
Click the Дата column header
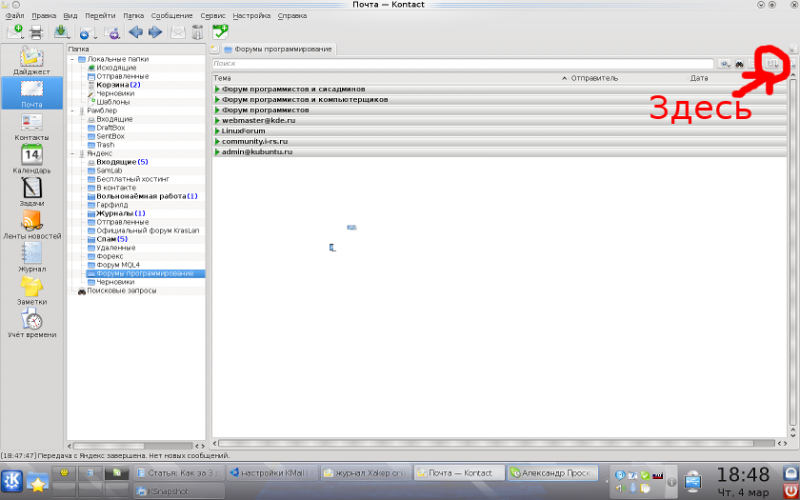pos(737,78)
